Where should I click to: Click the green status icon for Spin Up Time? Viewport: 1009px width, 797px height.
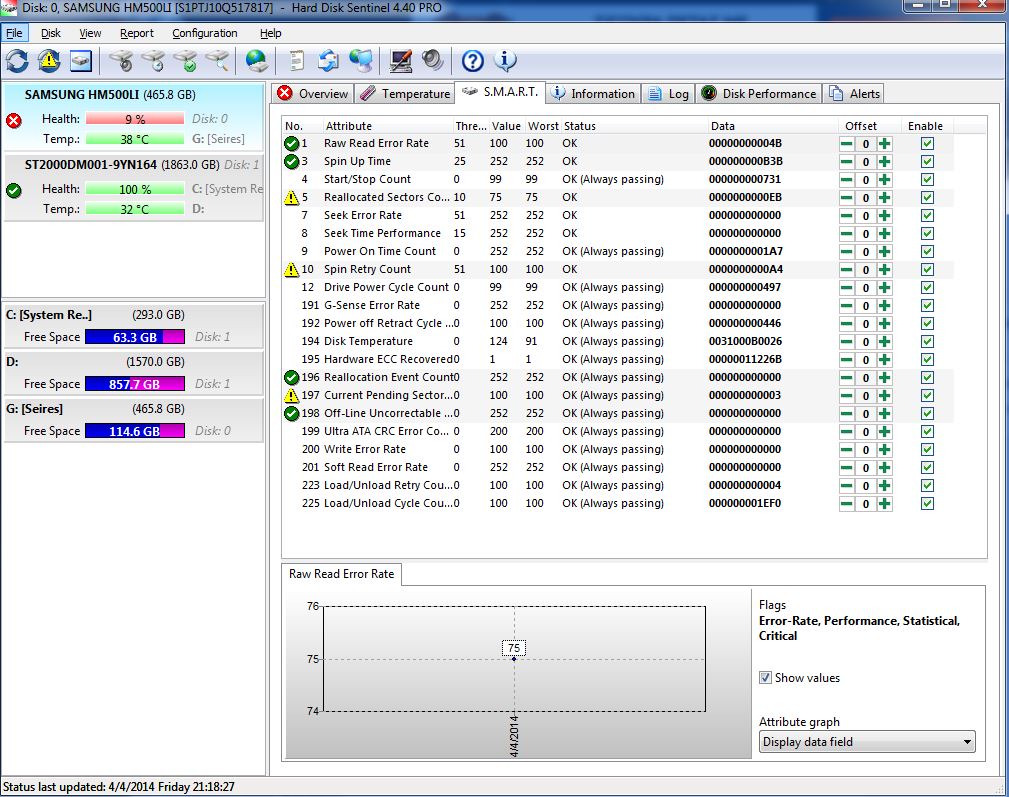pos(292,161)
